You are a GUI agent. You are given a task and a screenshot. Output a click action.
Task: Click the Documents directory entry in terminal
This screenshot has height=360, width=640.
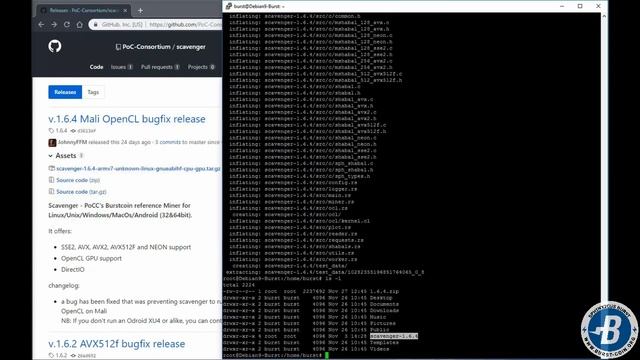click(384, 304)
